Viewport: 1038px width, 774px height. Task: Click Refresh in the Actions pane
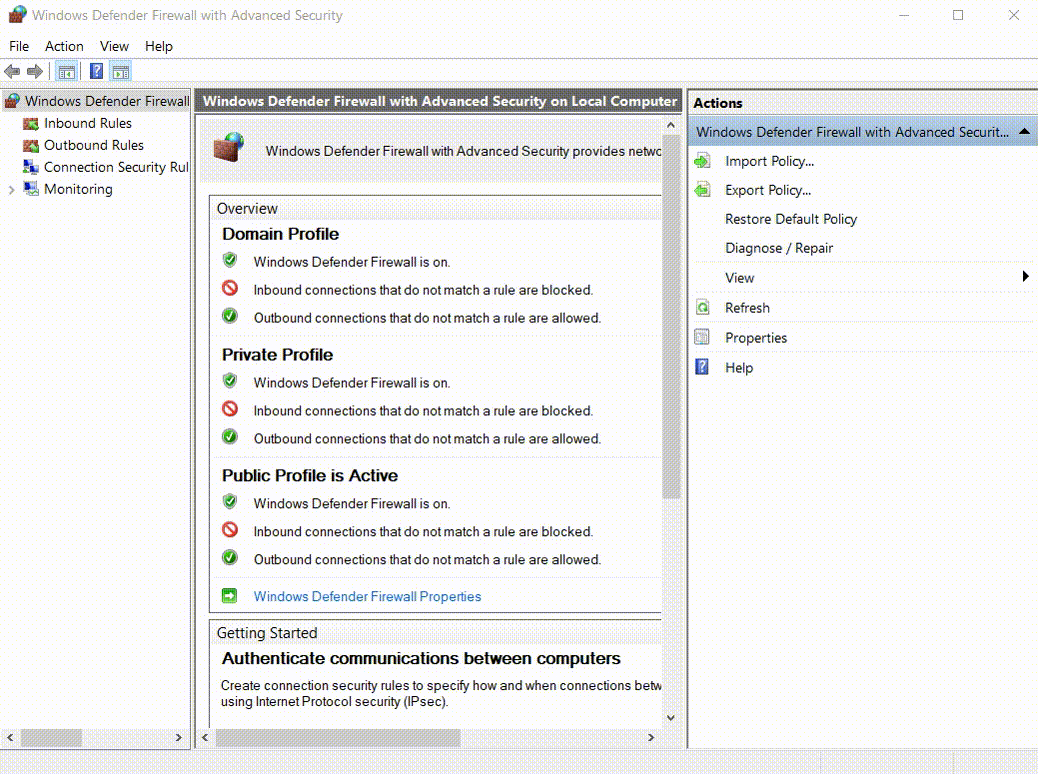click(747, 308)
